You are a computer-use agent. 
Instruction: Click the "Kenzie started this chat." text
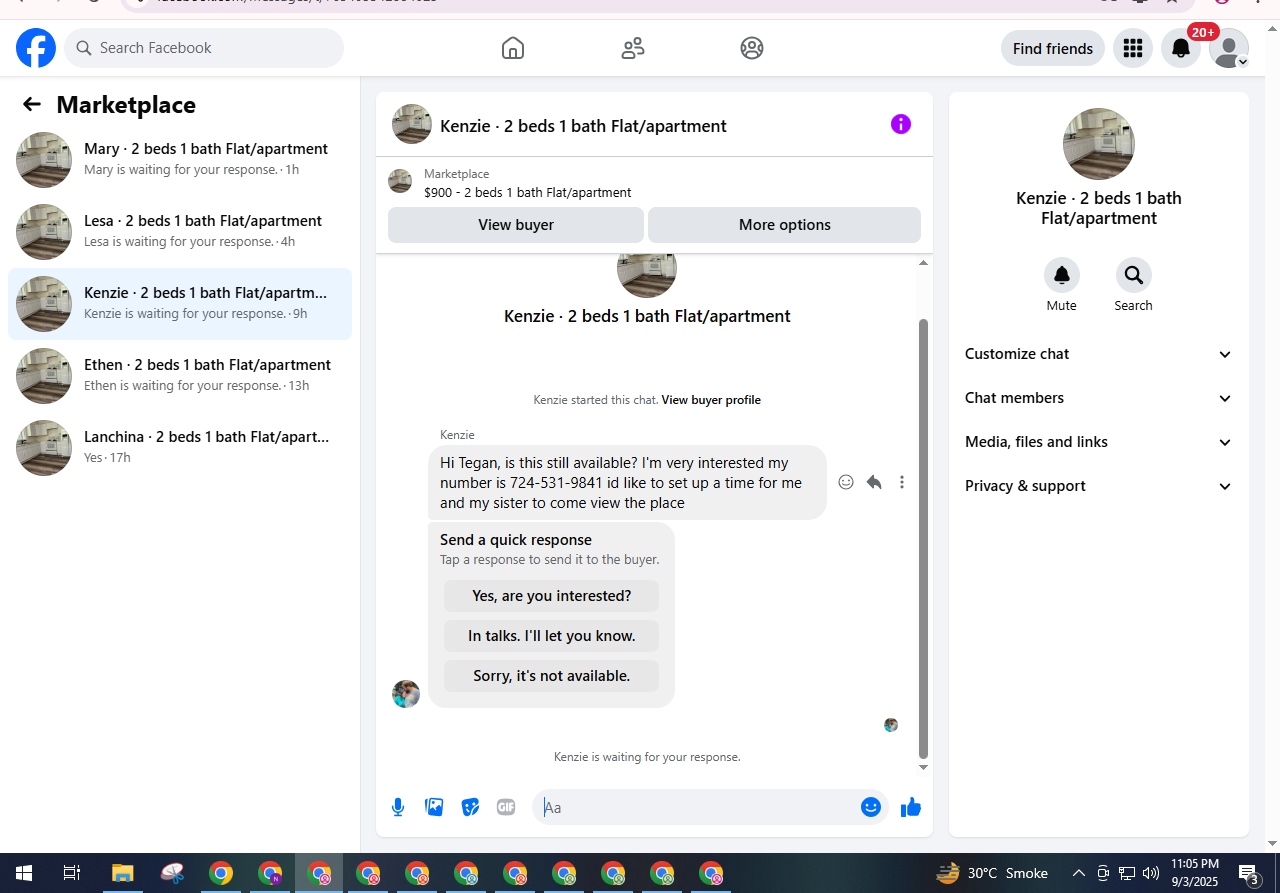596,400
